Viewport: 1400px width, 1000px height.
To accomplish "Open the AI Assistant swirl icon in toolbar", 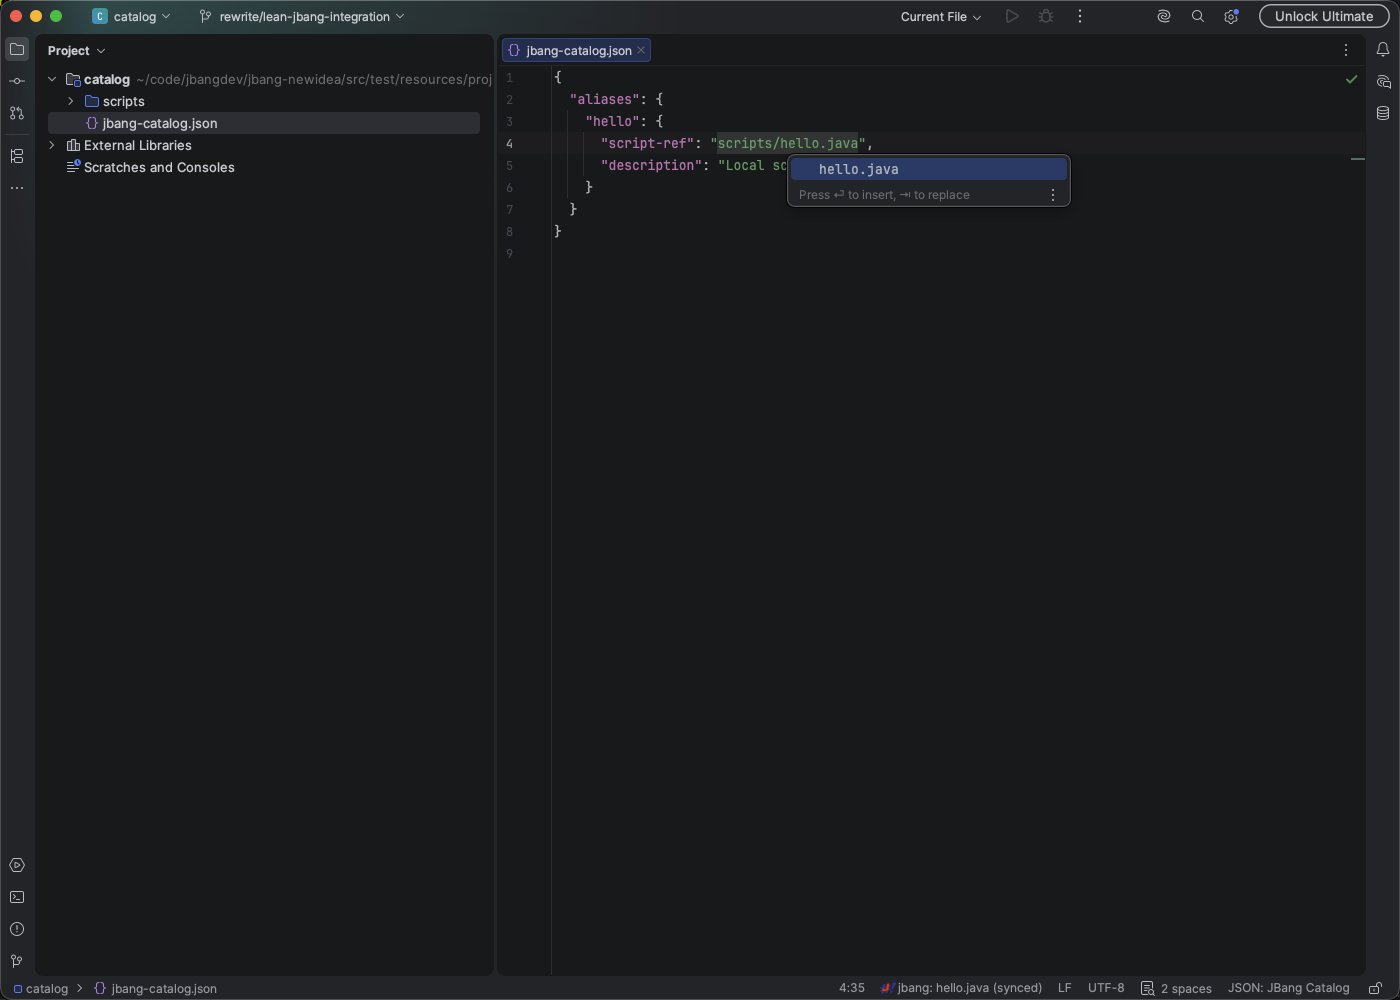I will (x=1164, y=16).
